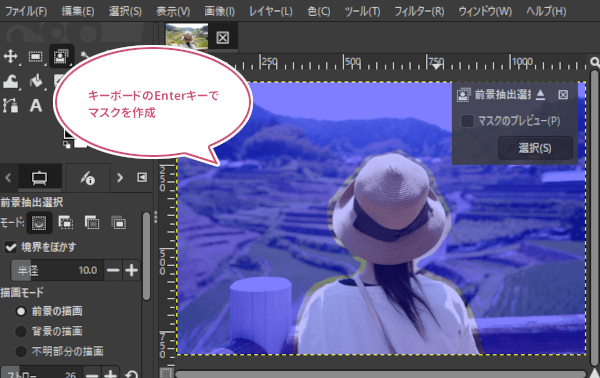Open the 色(C) menu
The image size is (600, 378).
pos(319,11)
